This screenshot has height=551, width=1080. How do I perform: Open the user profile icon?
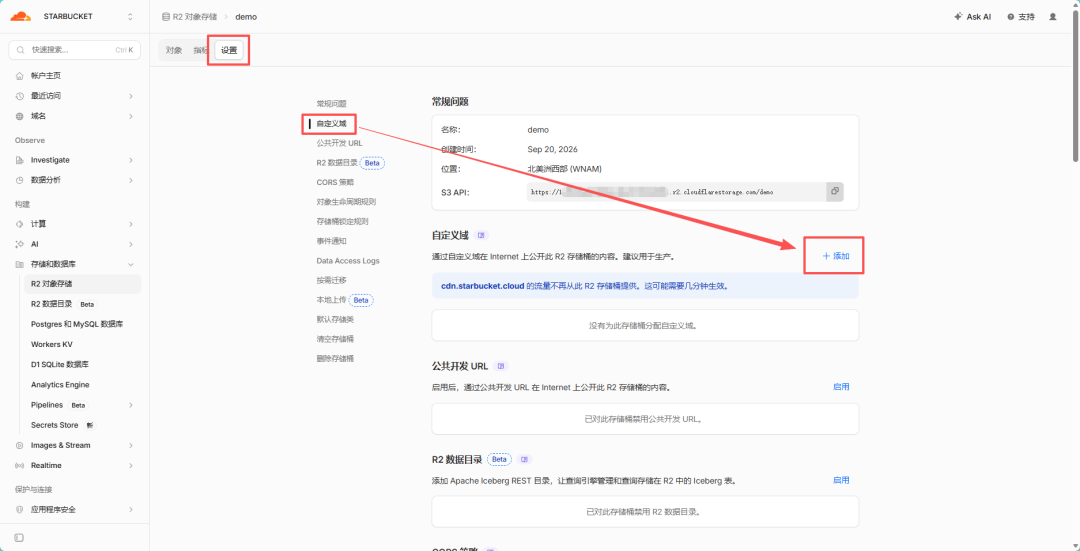[x=1052, y=17]
